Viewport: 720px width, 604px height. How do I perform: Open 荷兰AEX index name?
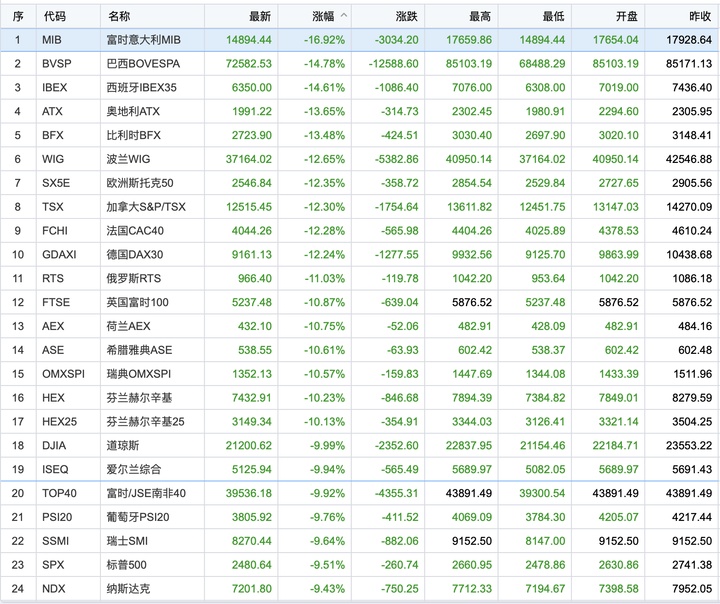(129, 326)
